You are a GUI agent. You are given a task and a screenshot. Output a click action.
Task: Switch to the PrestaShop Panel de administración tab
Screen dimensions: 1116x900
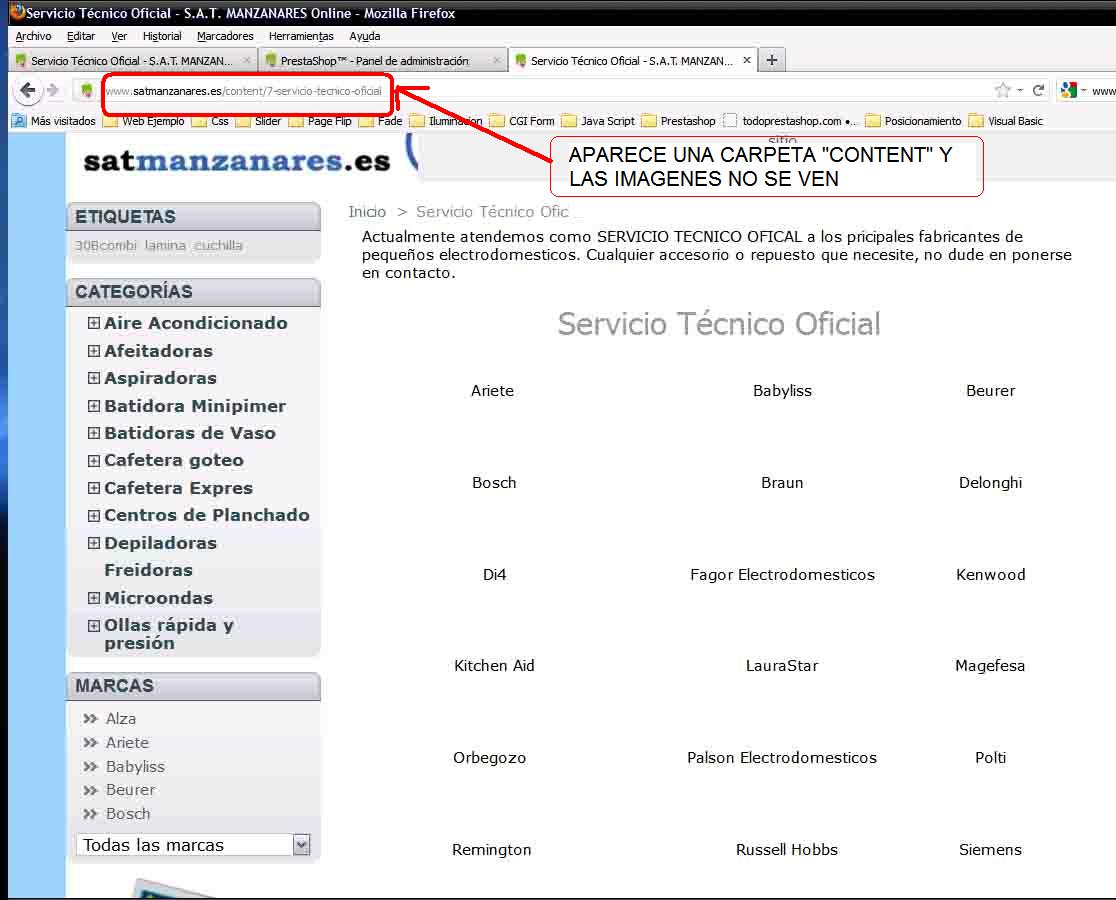click(x=381, y=61)
